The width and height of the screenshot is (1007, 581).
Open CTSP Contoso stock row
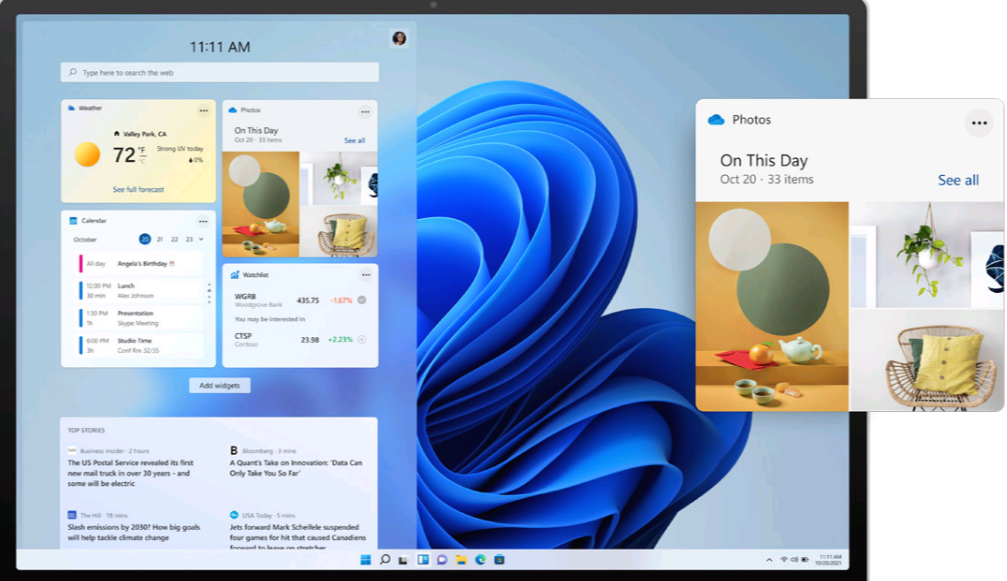[300, 340]
